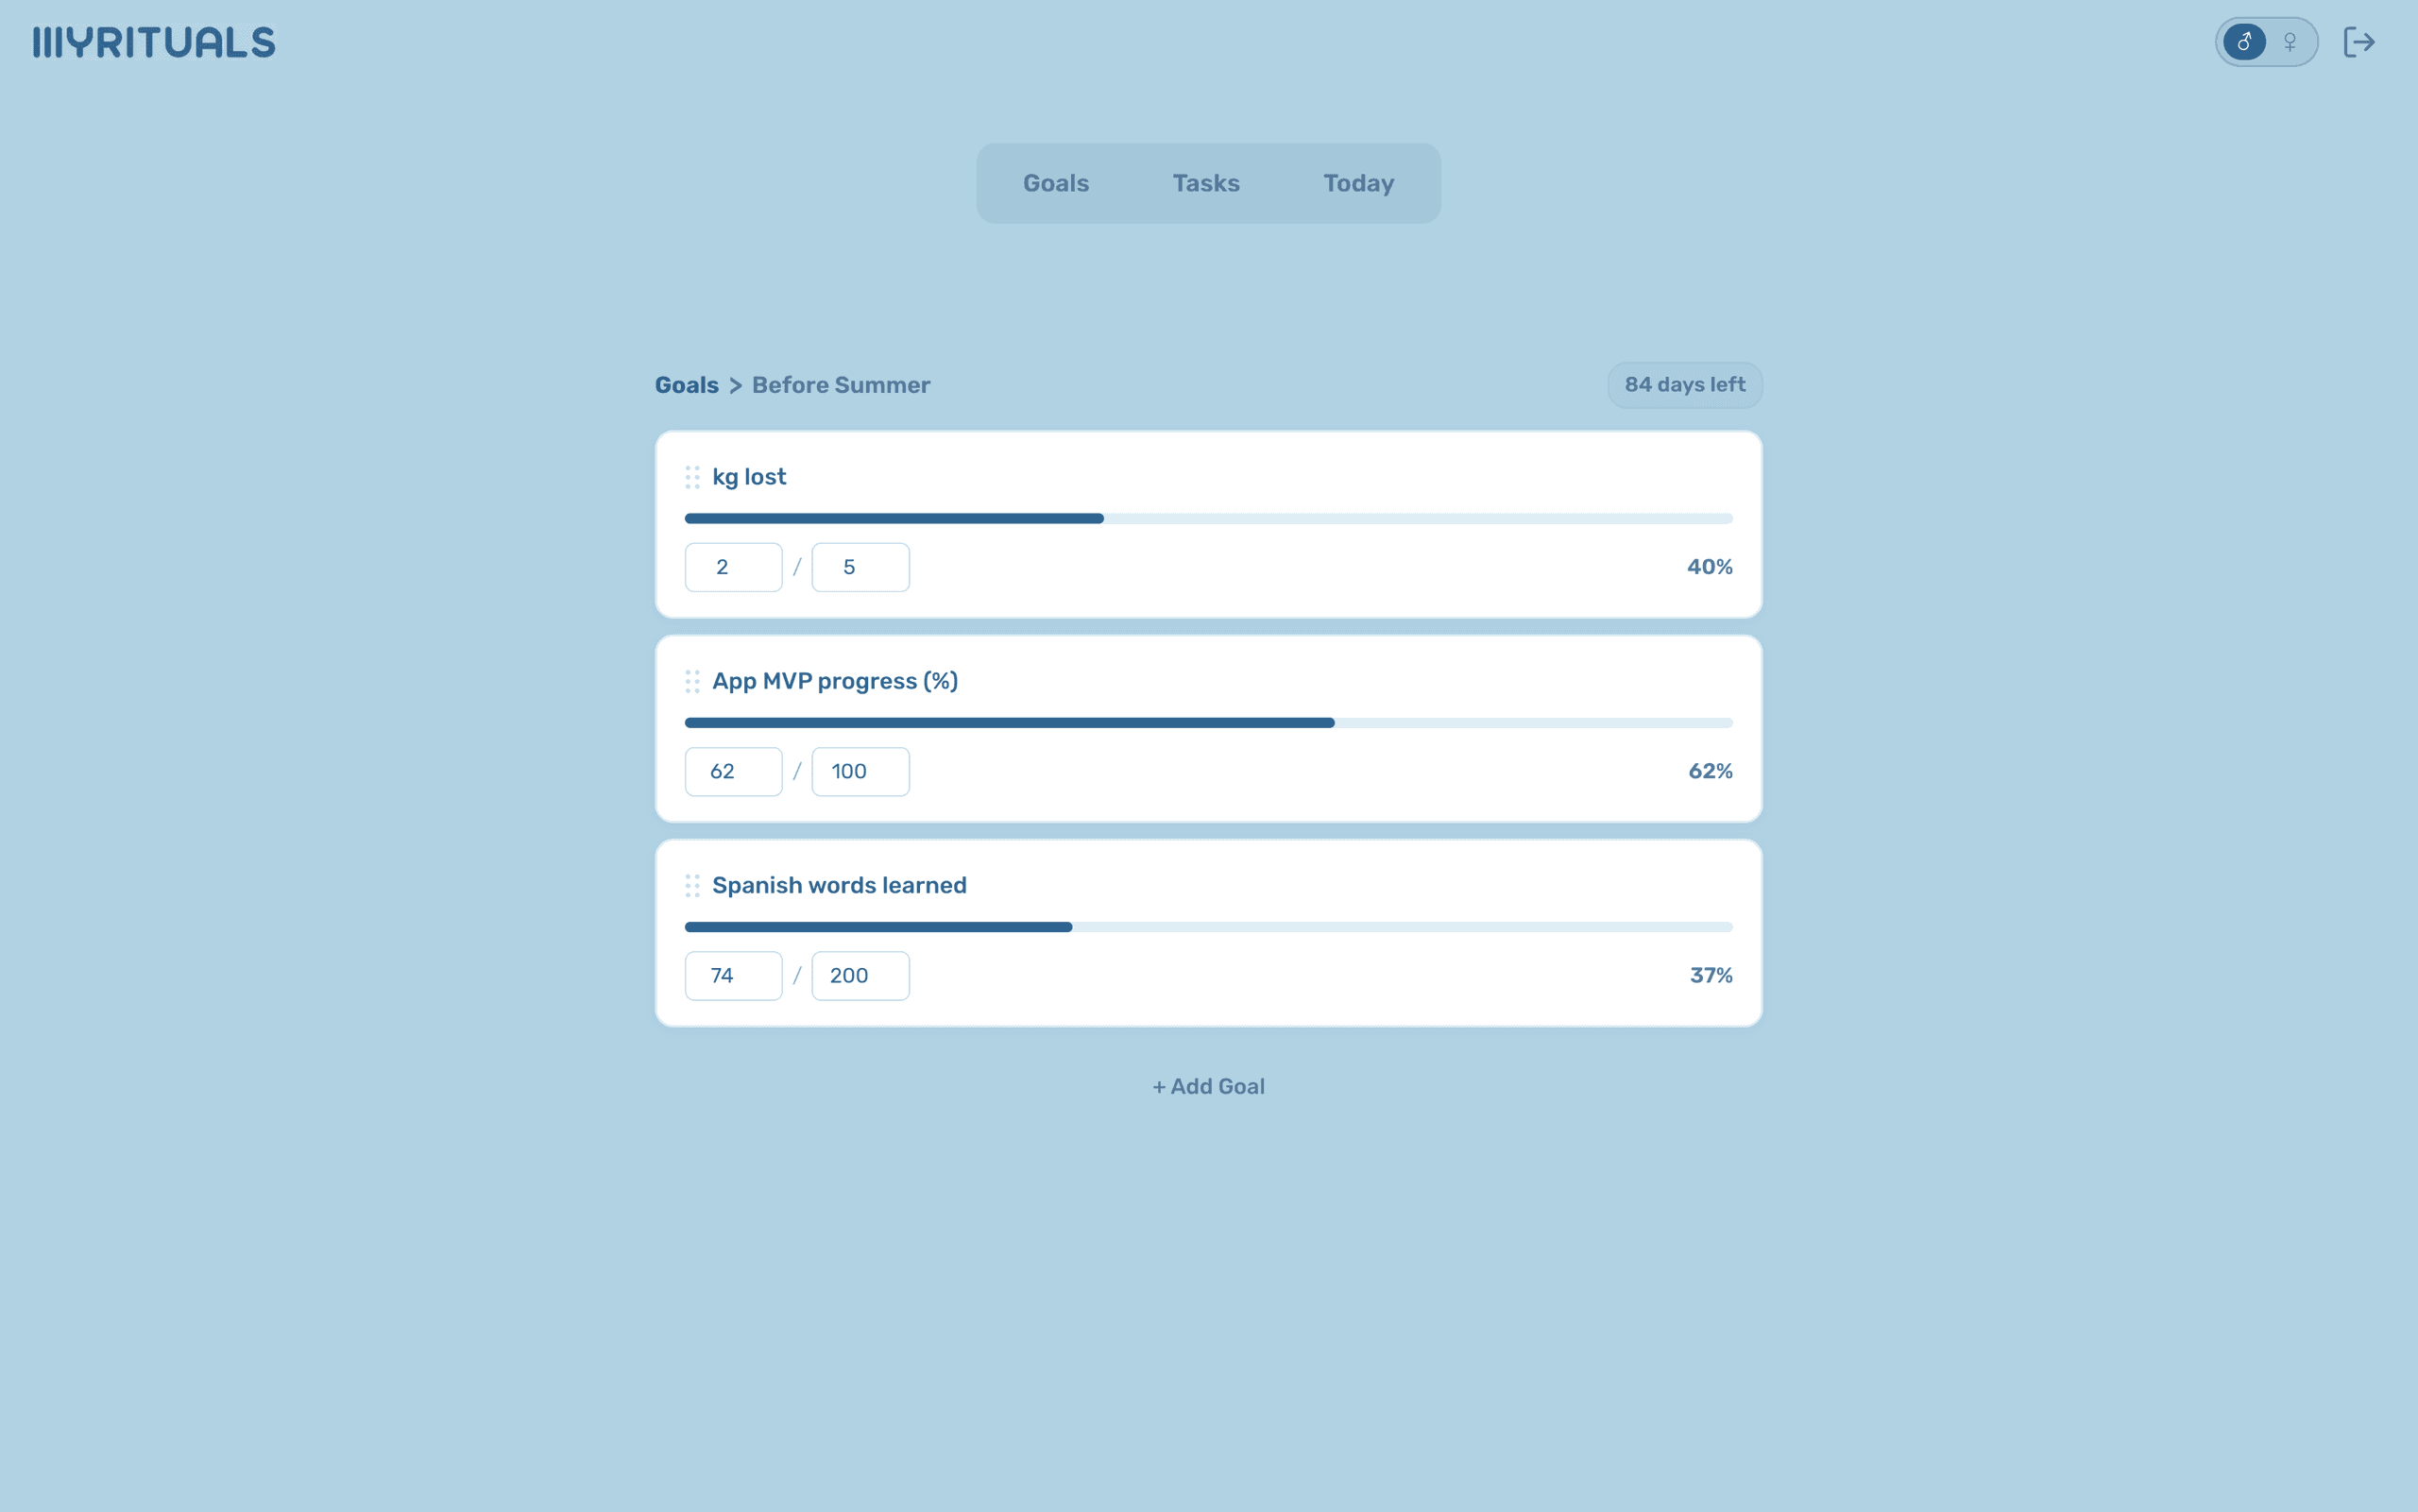This screenshot has width=2418, height=1512.
Task: Open the Goals tab
Action: point(1054,183)
